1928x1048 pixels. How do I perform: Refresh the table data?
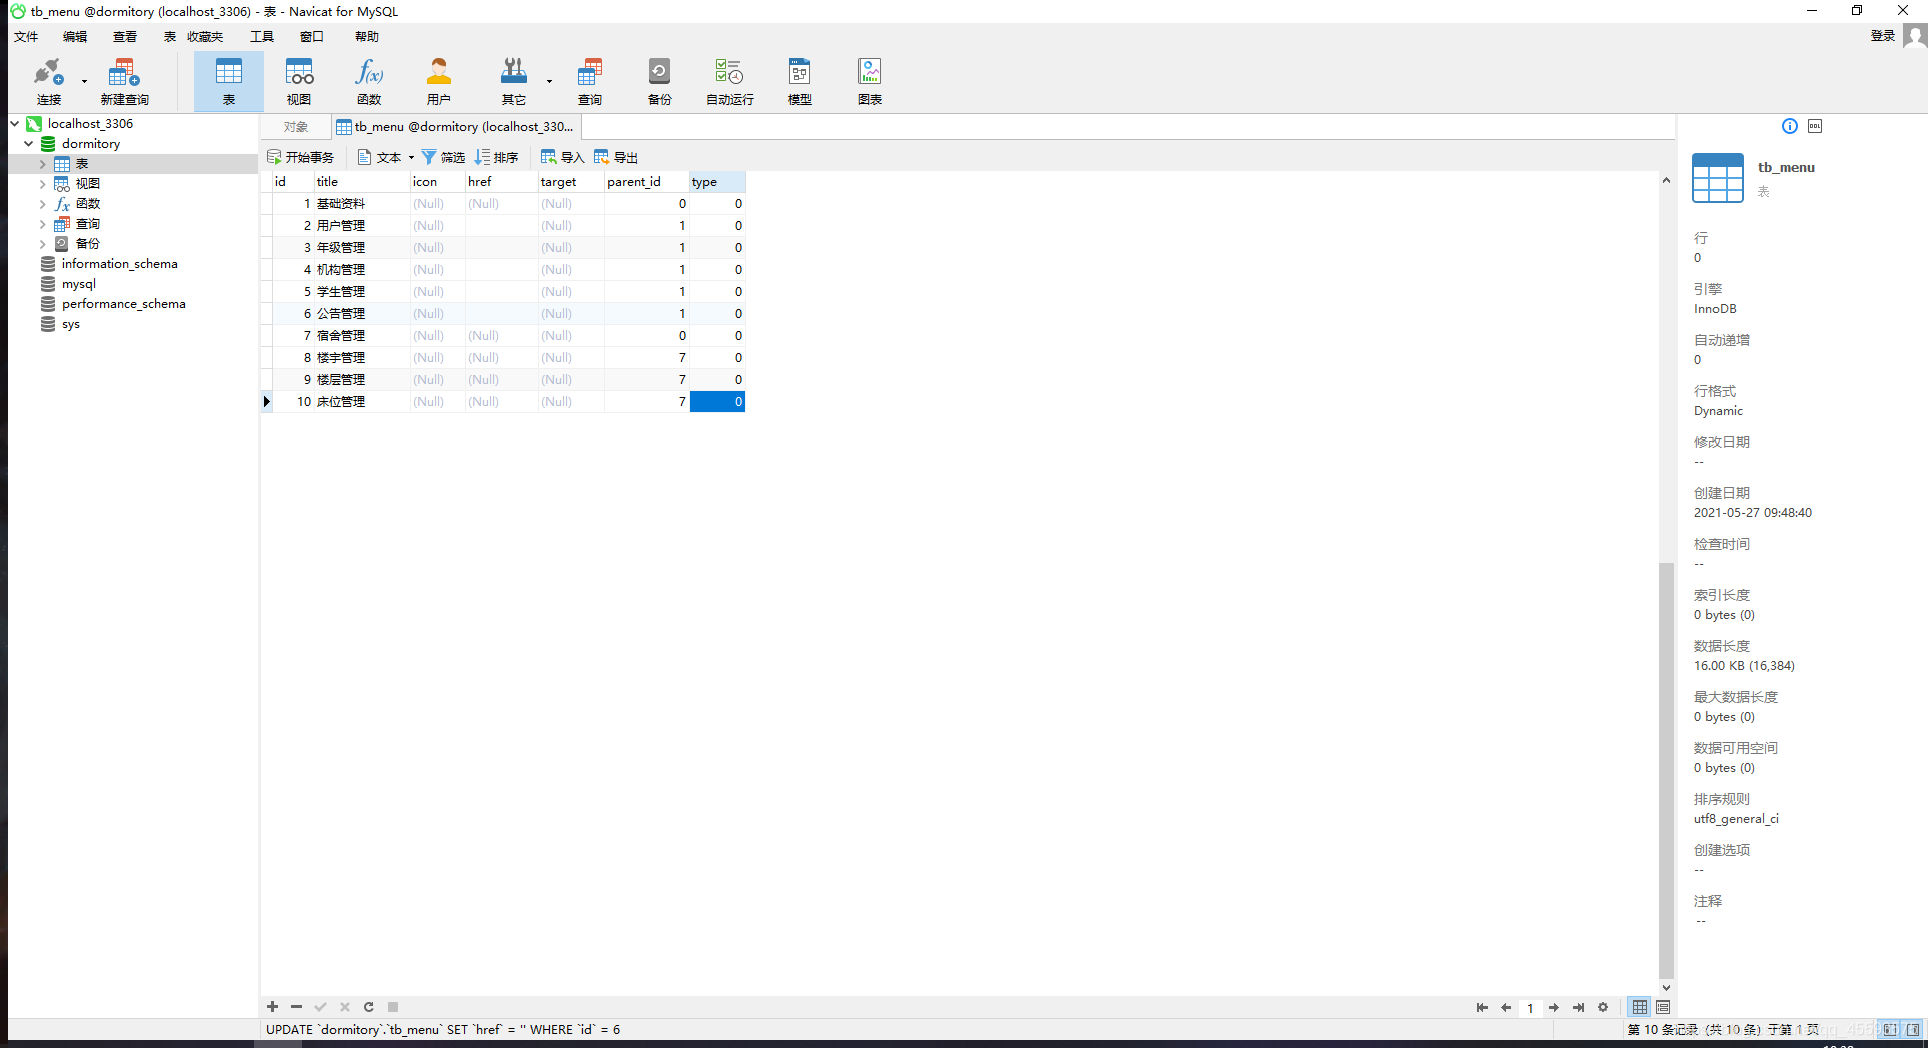[x=368, y=1007]
